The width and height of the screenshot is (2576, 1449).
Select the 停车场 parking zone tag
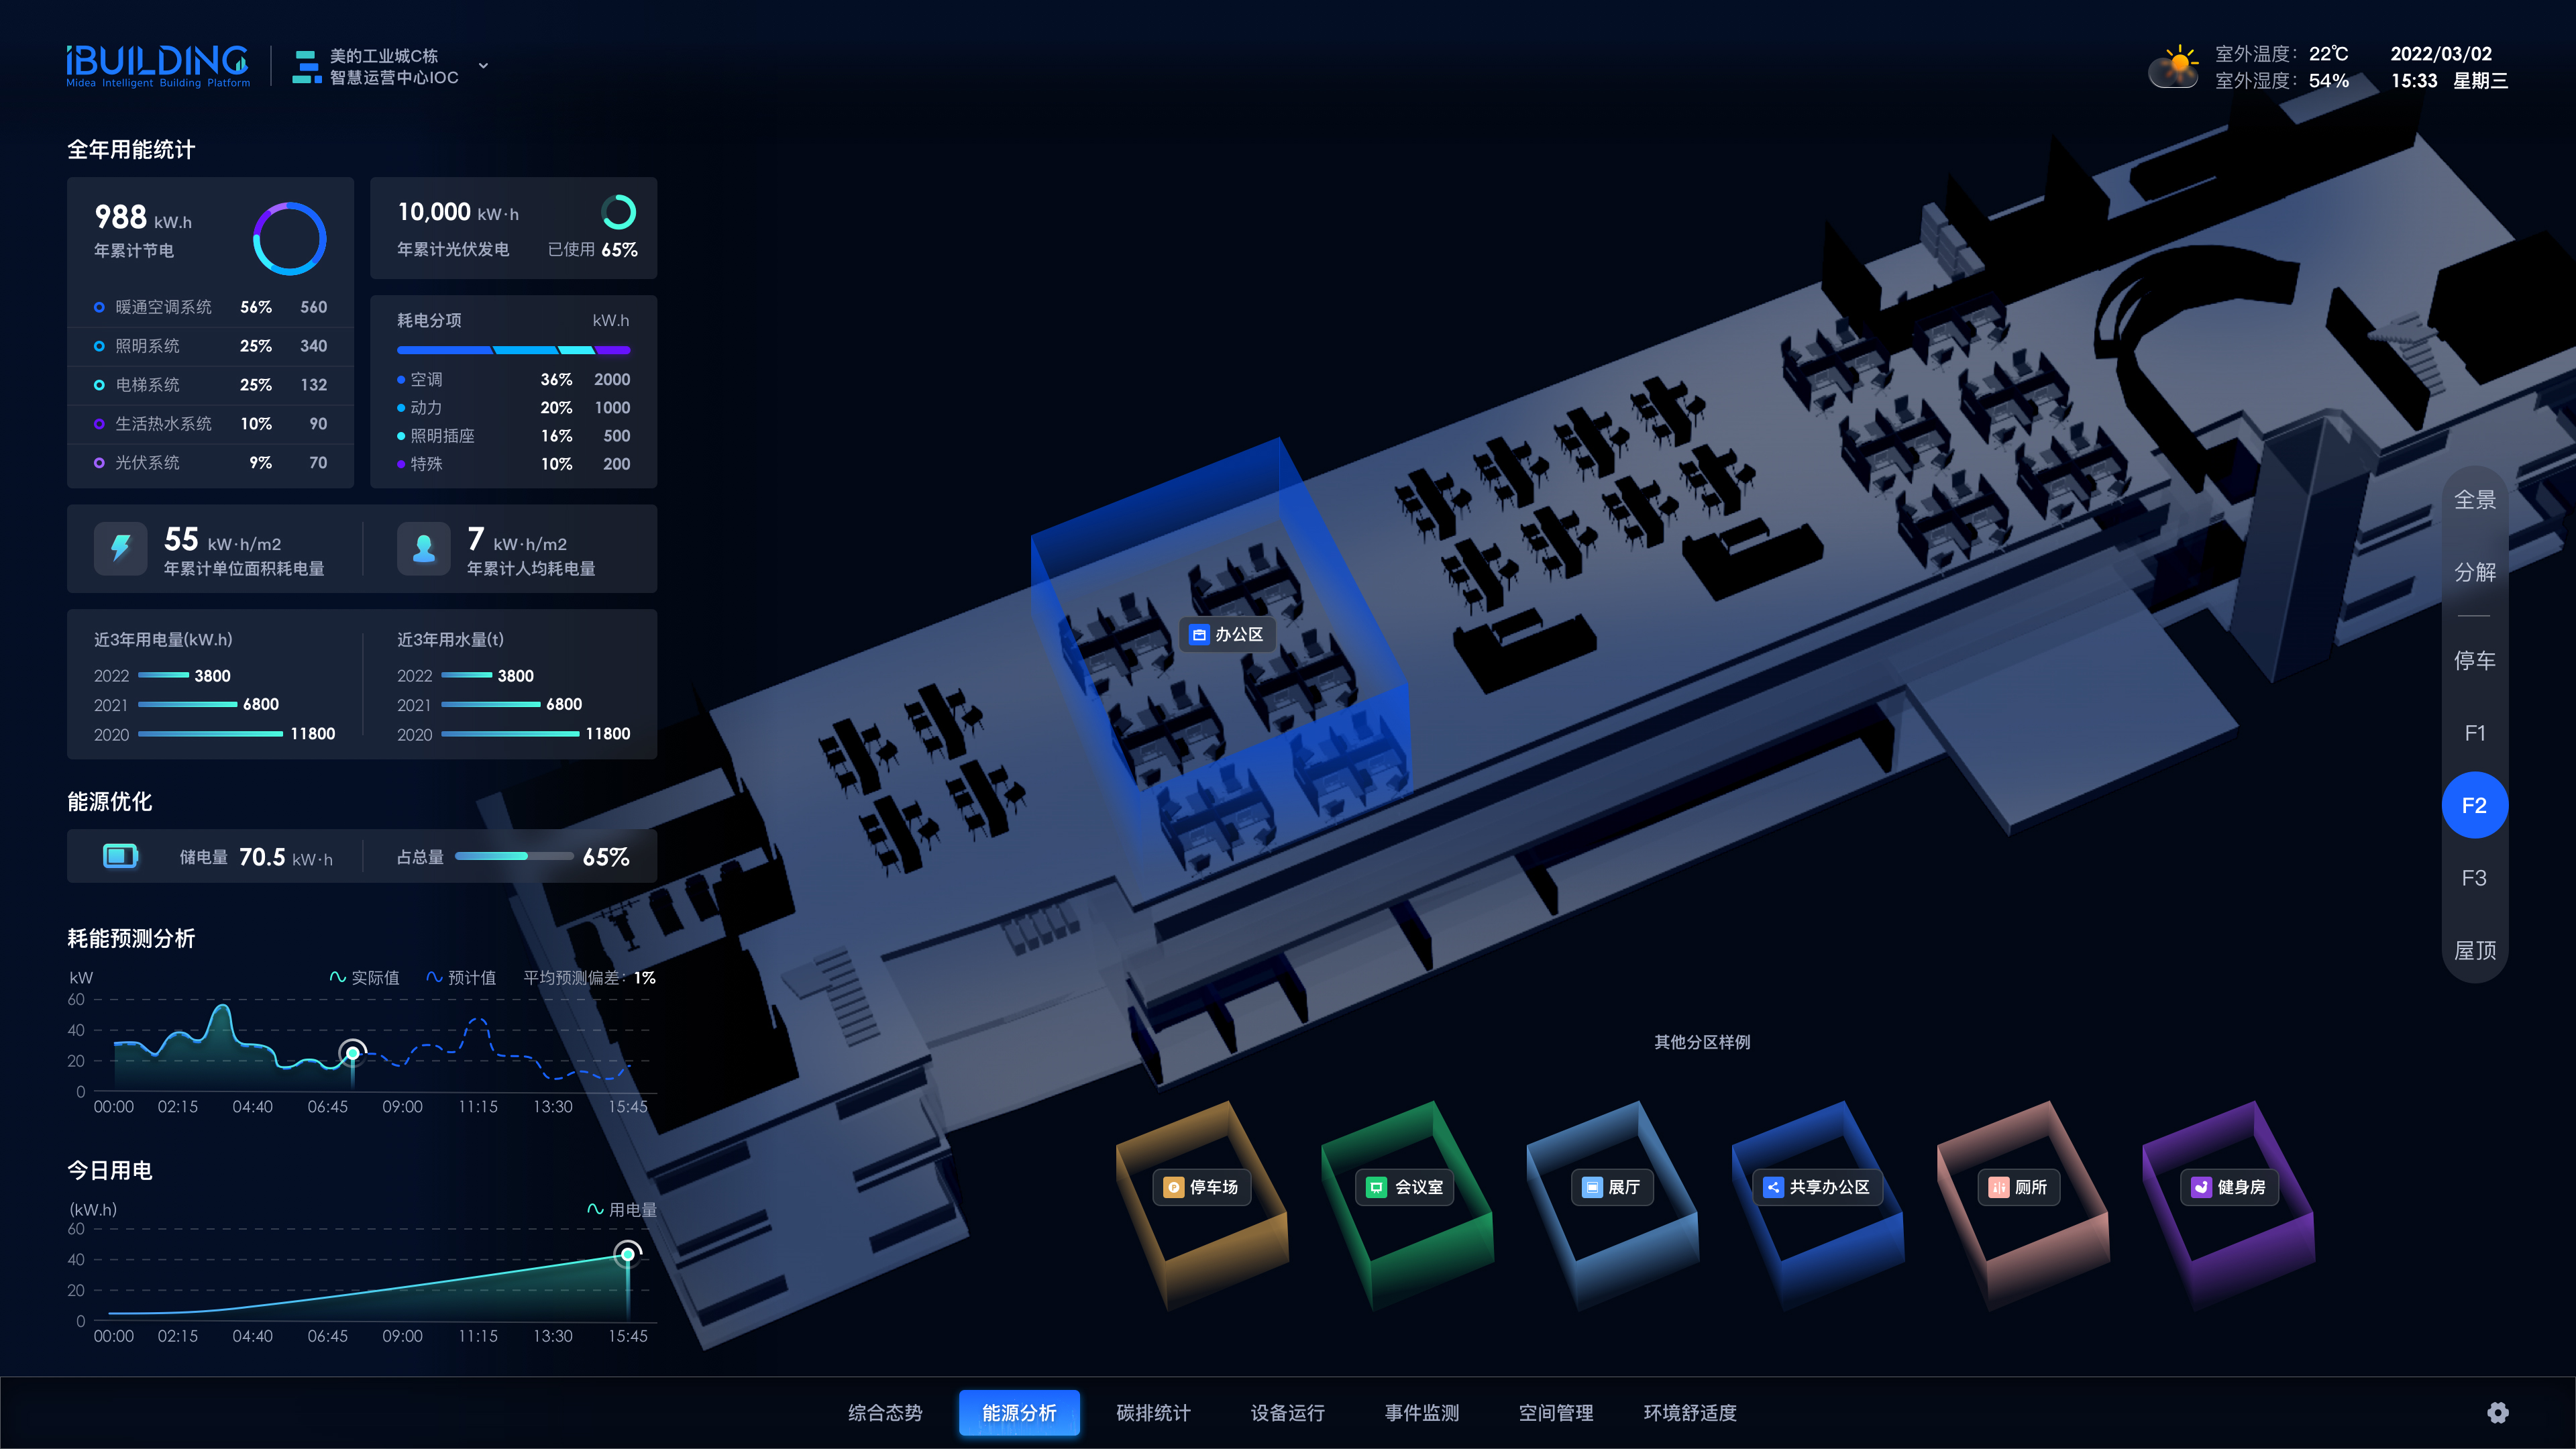pos(1202,1187)
